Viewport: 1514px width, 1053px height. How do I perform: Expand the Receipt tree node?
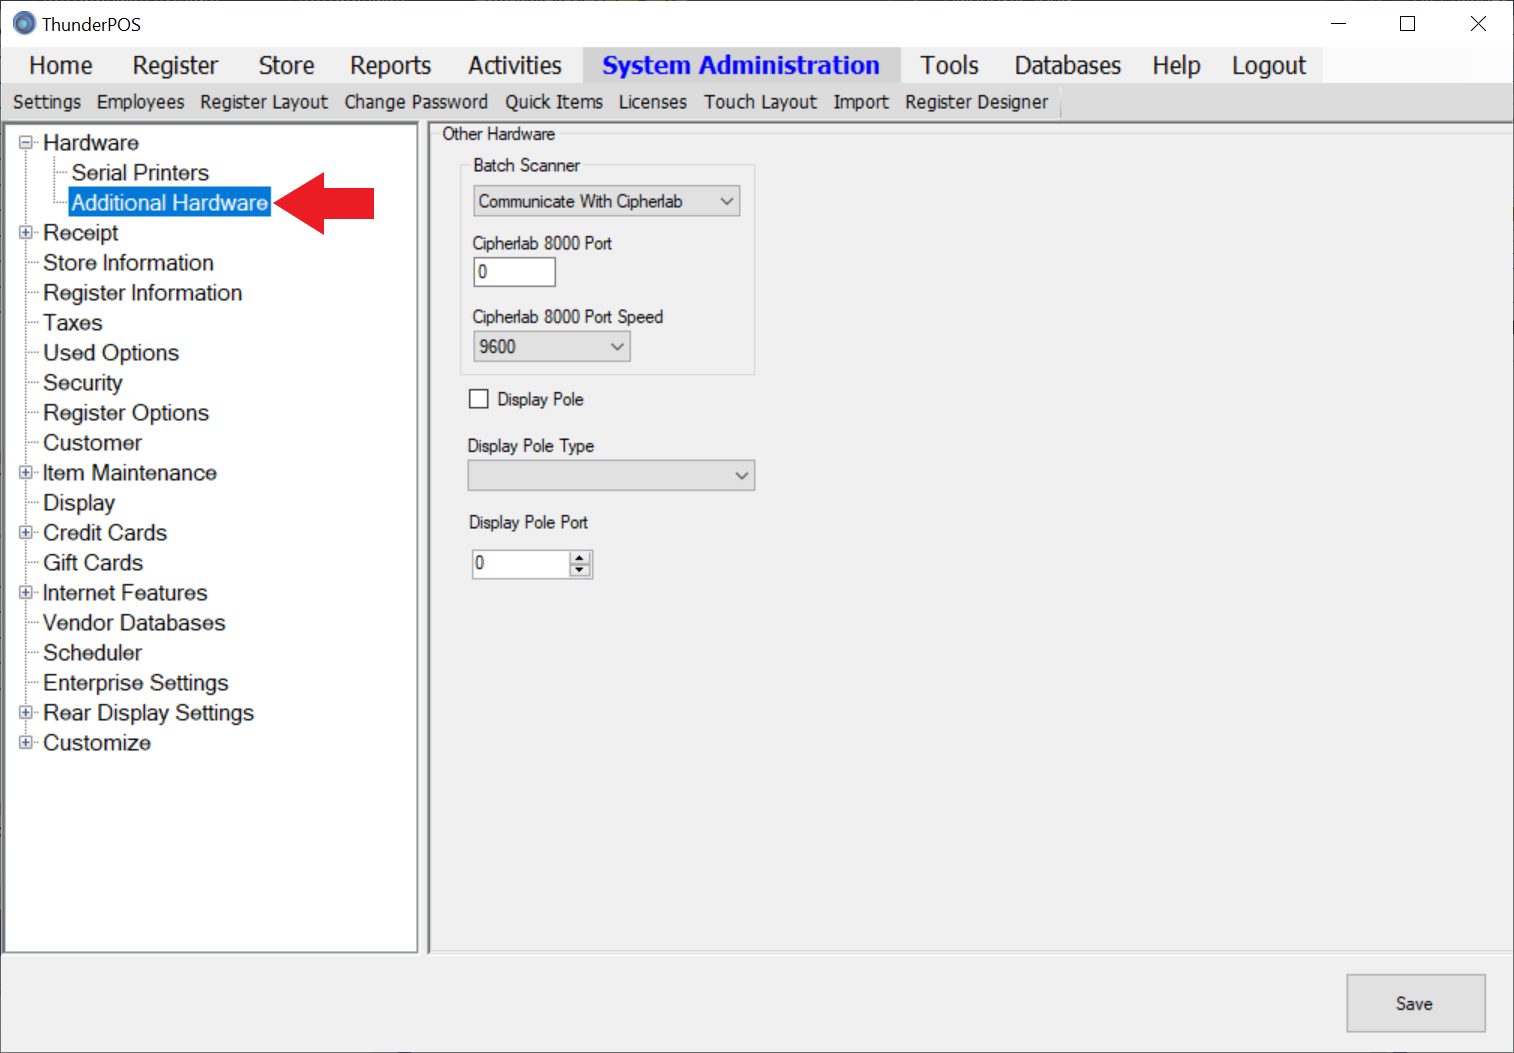pos(26,233)
